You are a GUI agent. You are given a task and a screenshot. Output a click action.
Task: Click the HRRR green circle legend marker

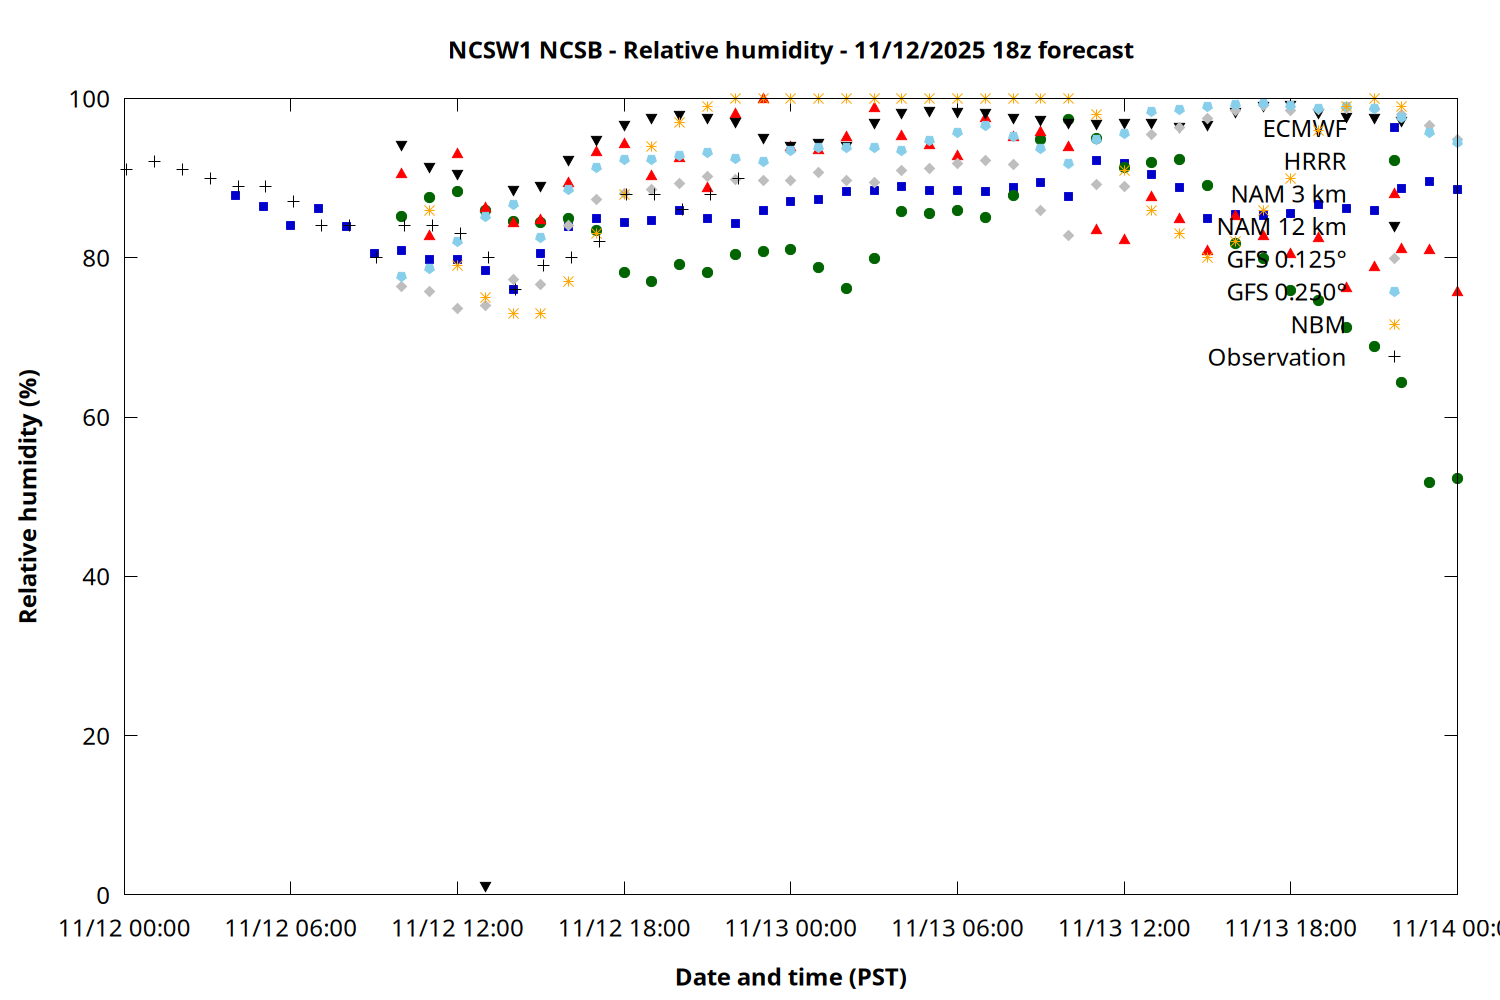(1394, 161)
